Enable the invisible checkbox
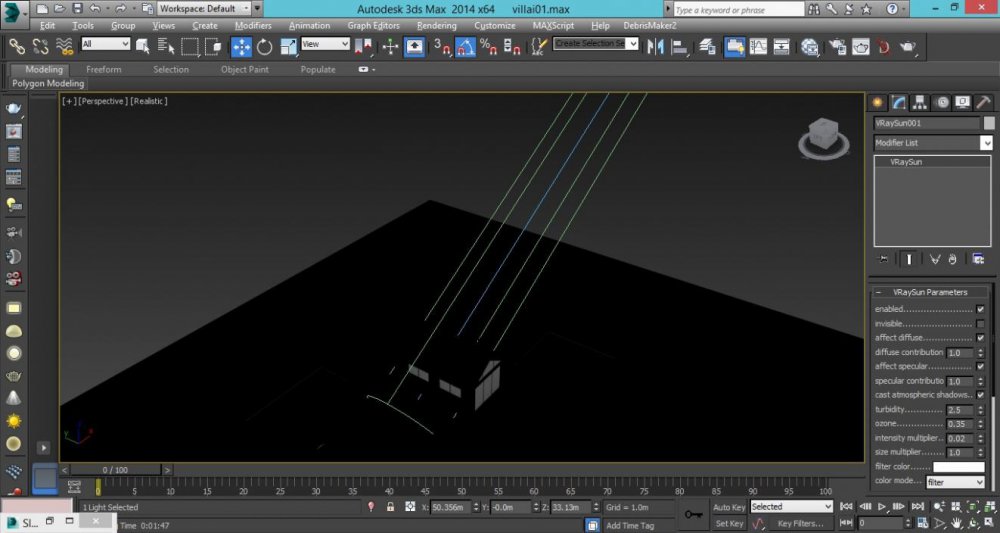The width and height of the screenshot is (1000, 533). (x=980, y=324)
